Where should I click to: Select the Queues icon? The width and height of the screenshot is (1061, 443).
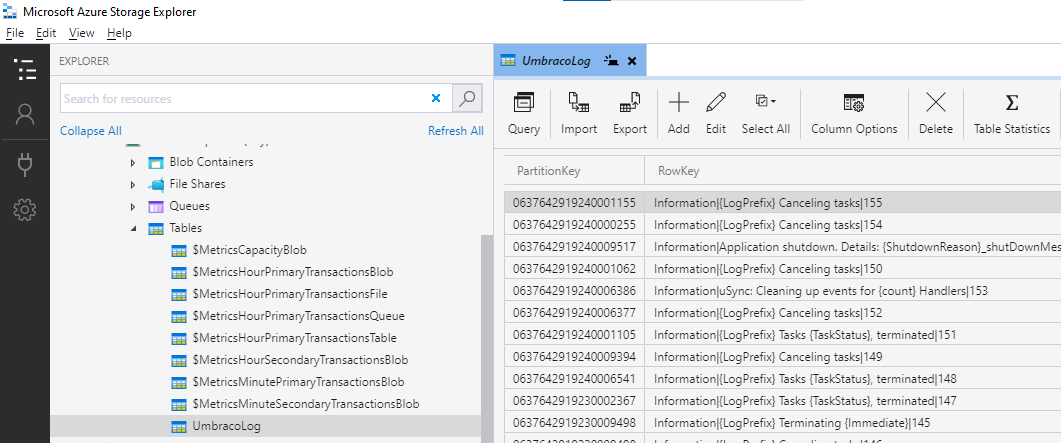(x=156, y=206)
